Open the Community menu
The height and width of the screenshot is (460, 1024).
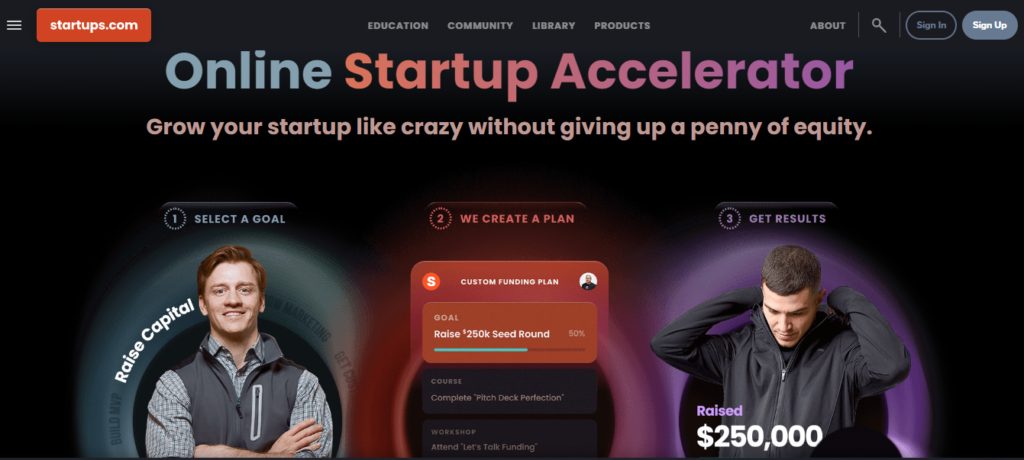click(x=480, y=26)
